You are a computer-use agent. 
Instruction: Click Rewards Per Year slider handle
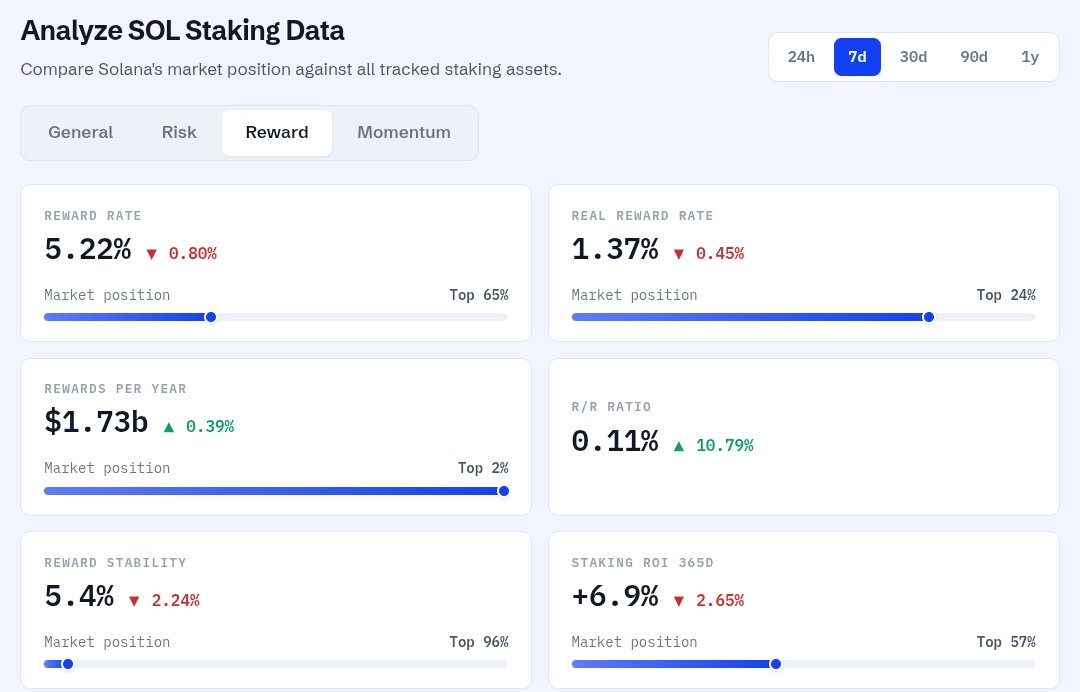click(503, 490)
